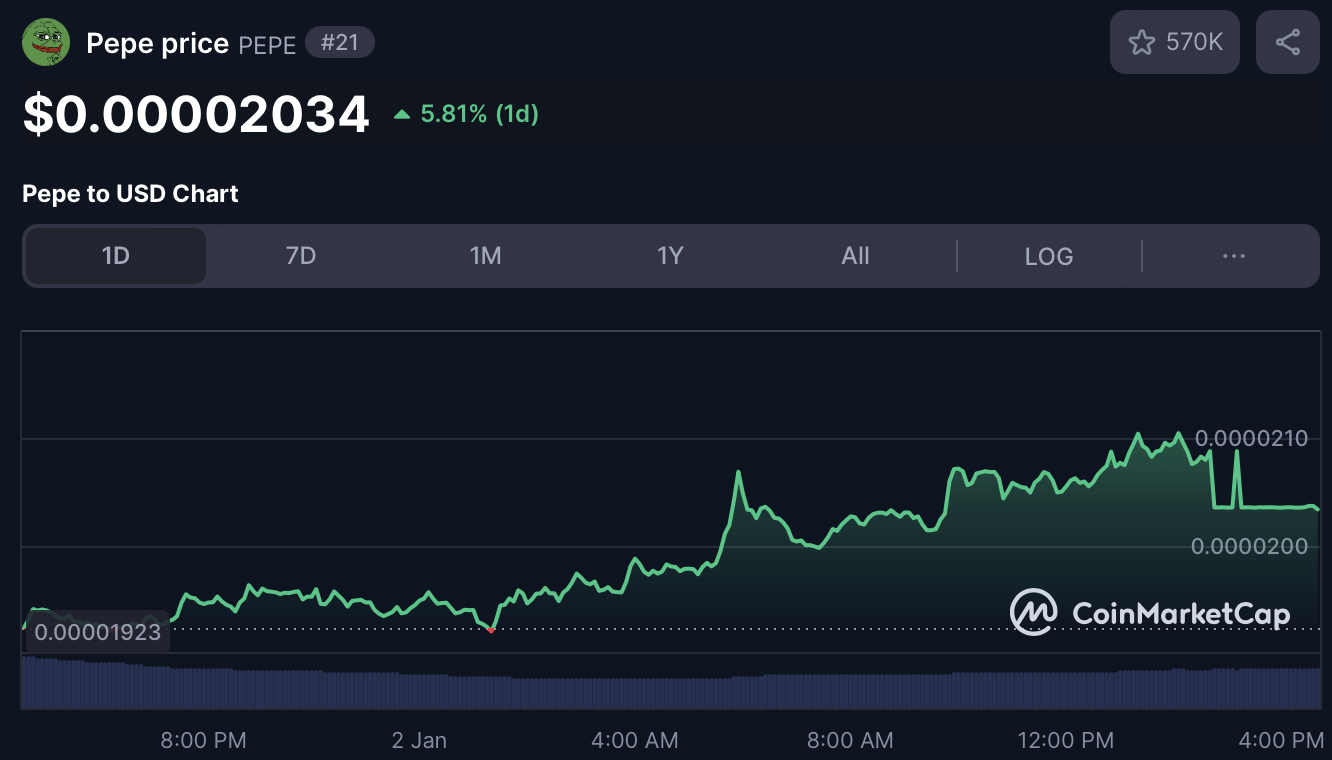
Task: Click the $0.00002034 current price
Action: click(x=197, y=115)
